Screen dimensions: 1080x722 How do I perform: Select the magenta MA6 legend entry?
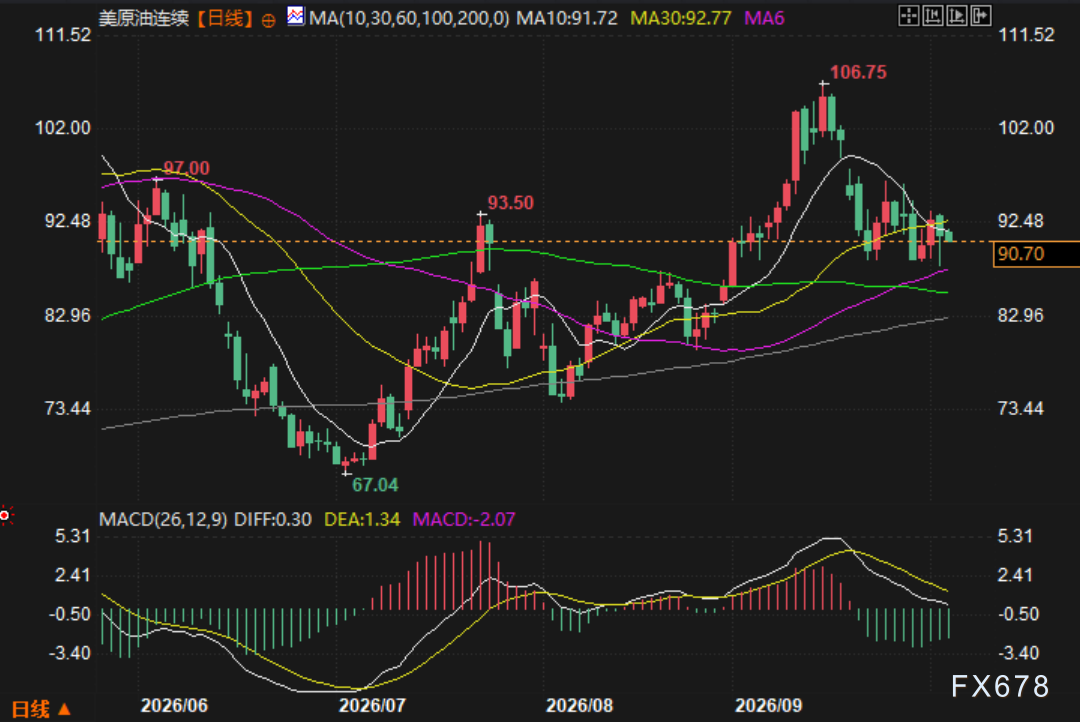[764, 18]
